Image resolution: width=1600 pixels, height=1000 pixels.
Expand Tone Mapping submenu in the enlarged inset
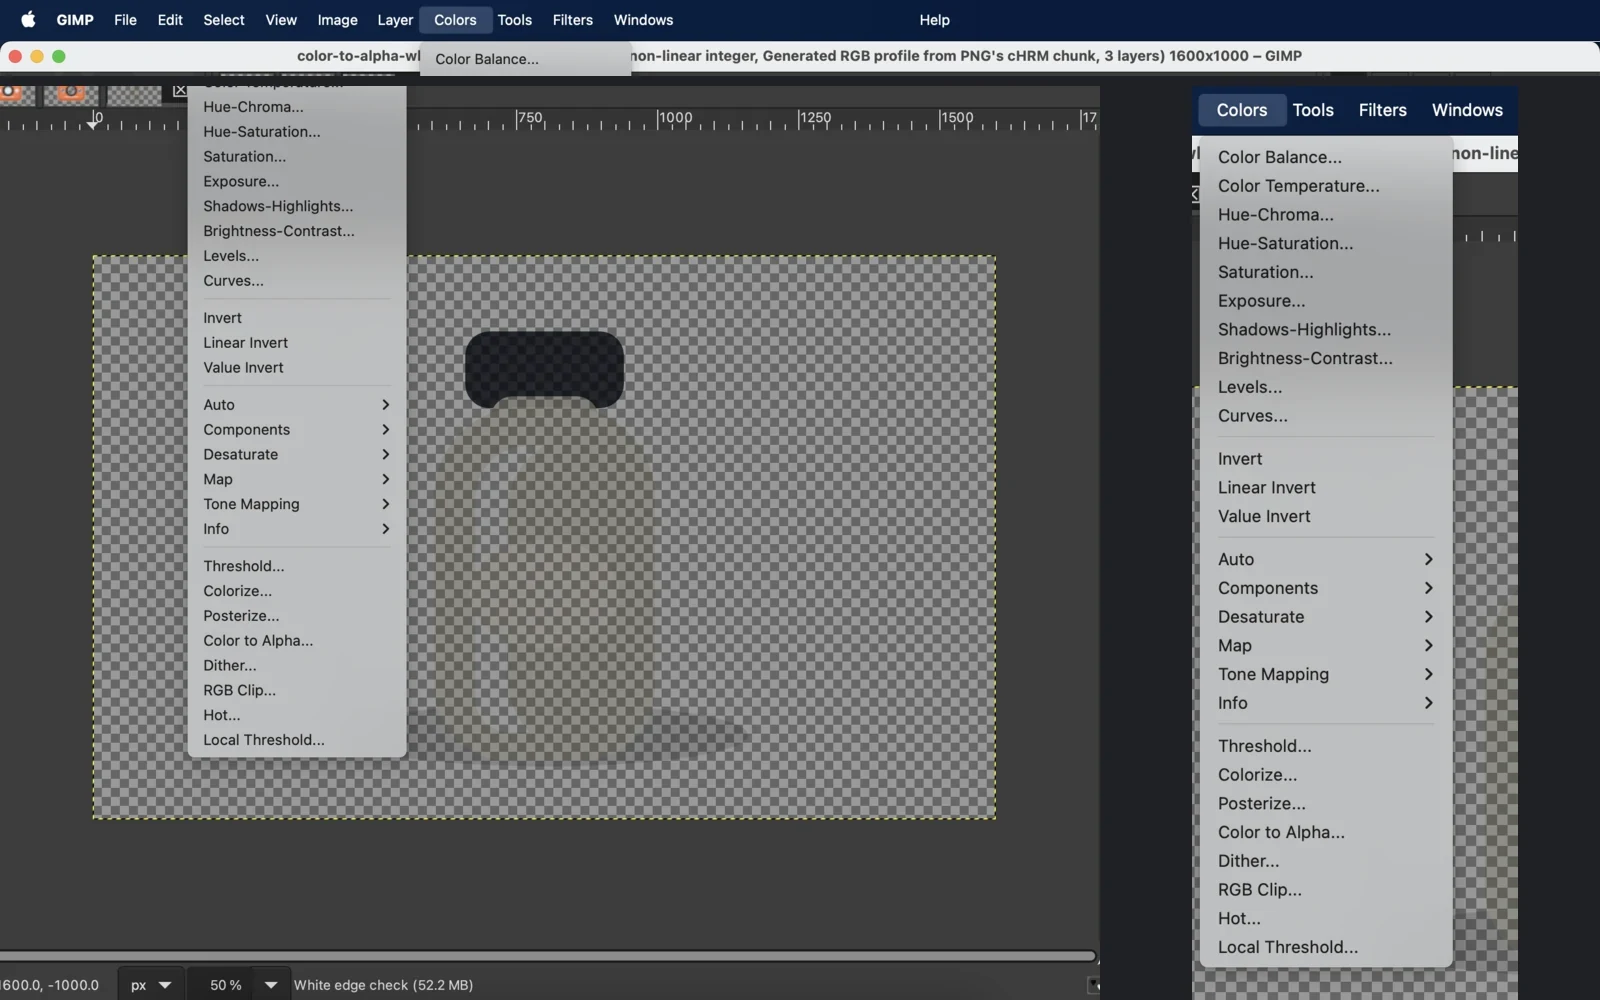tap(1326, 675)
